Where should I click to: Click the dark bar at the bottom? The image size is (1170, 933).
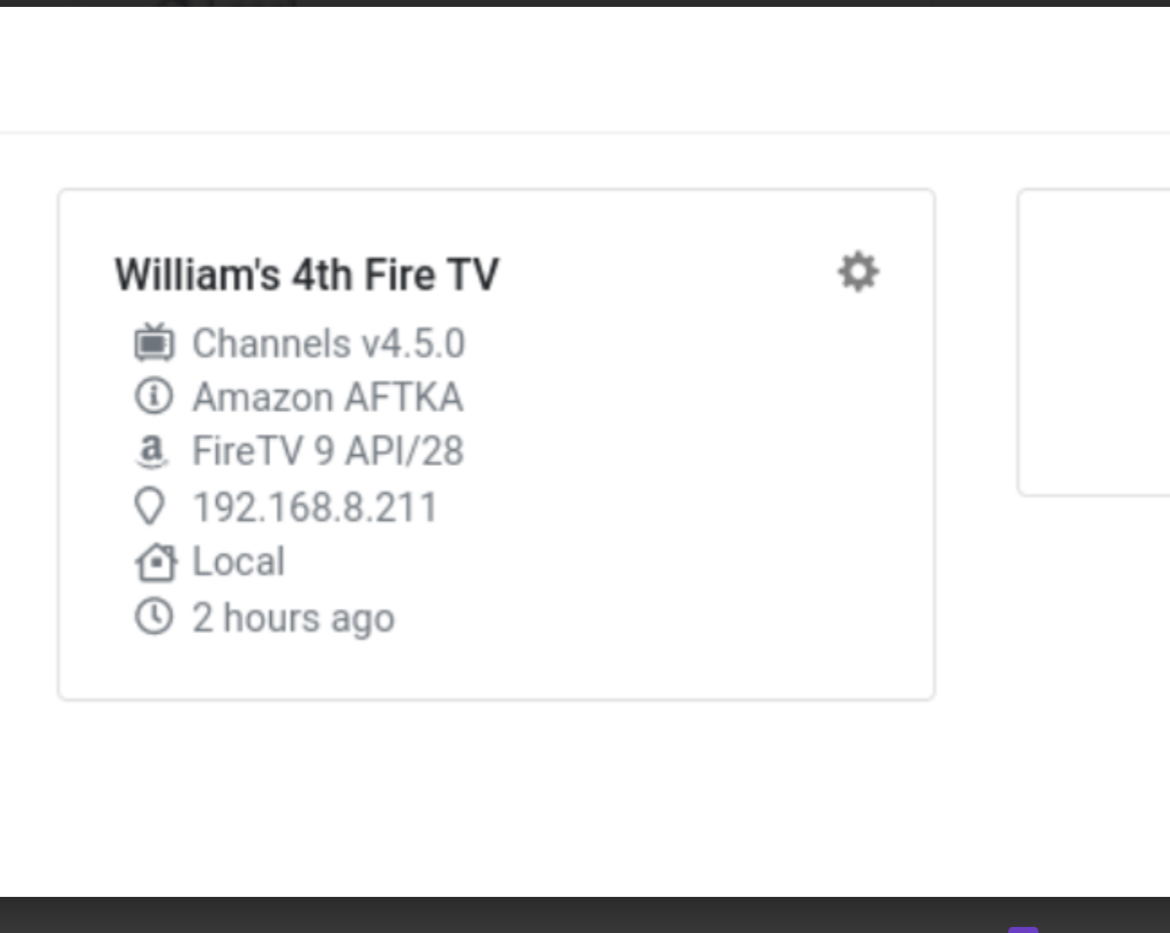500,915
